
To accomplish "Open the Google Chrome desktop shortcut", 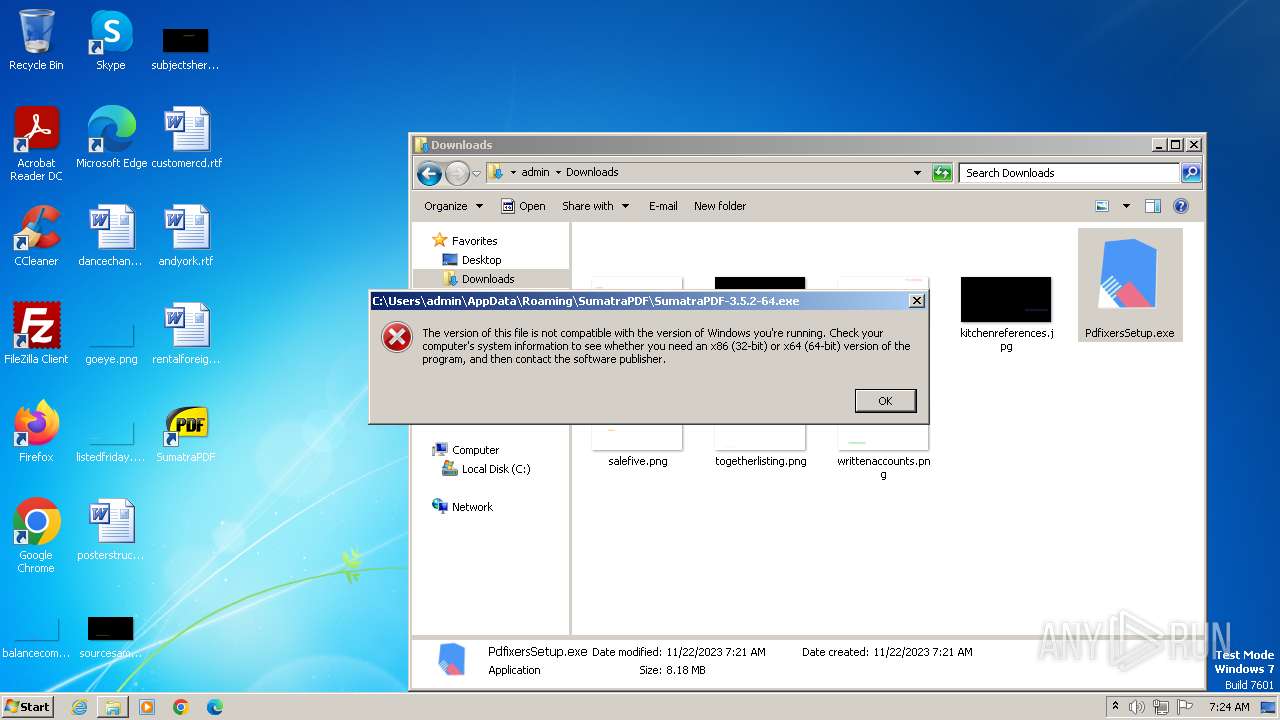I will [x=36, y=536].
